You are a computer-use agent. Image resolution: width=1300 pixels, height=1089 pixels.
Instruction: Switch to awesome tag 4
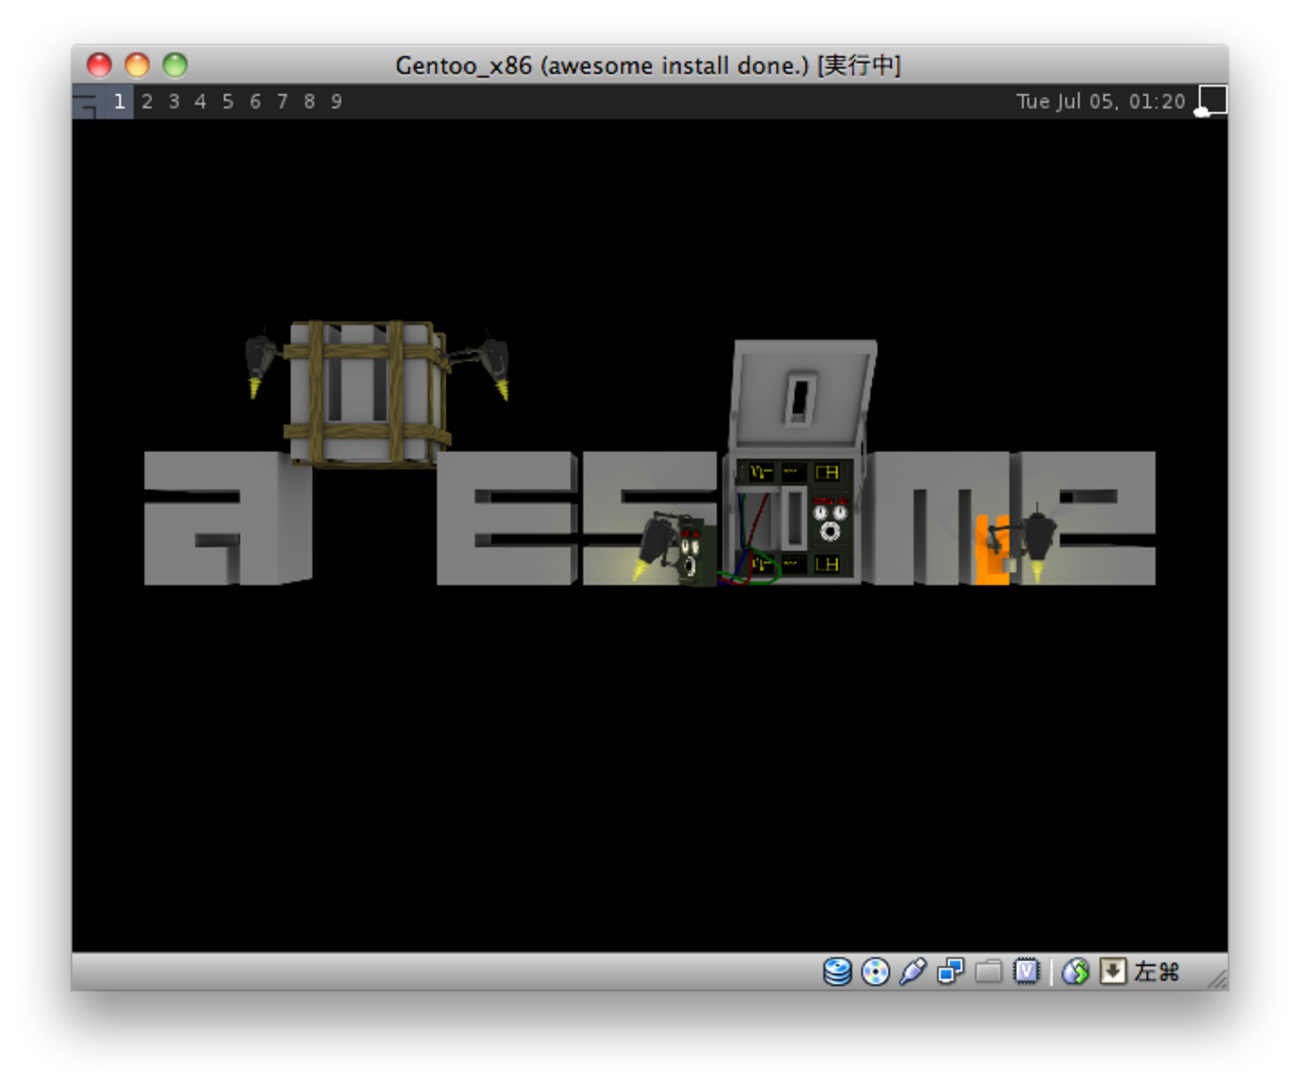pos(201,102)
